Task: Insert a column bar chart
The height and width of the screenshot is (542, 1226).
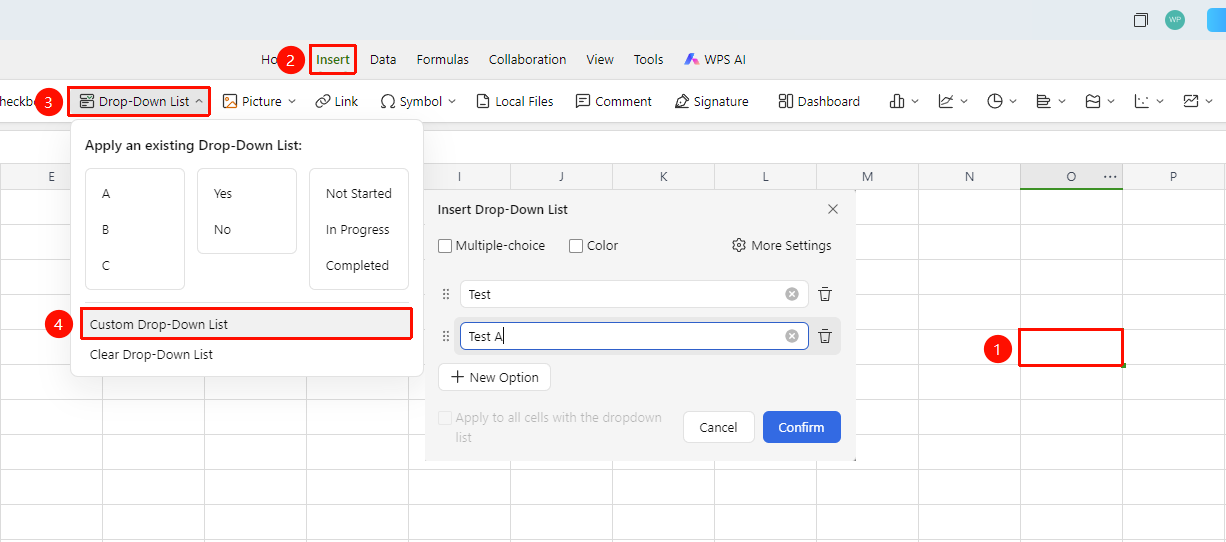Action: [897, 101]
